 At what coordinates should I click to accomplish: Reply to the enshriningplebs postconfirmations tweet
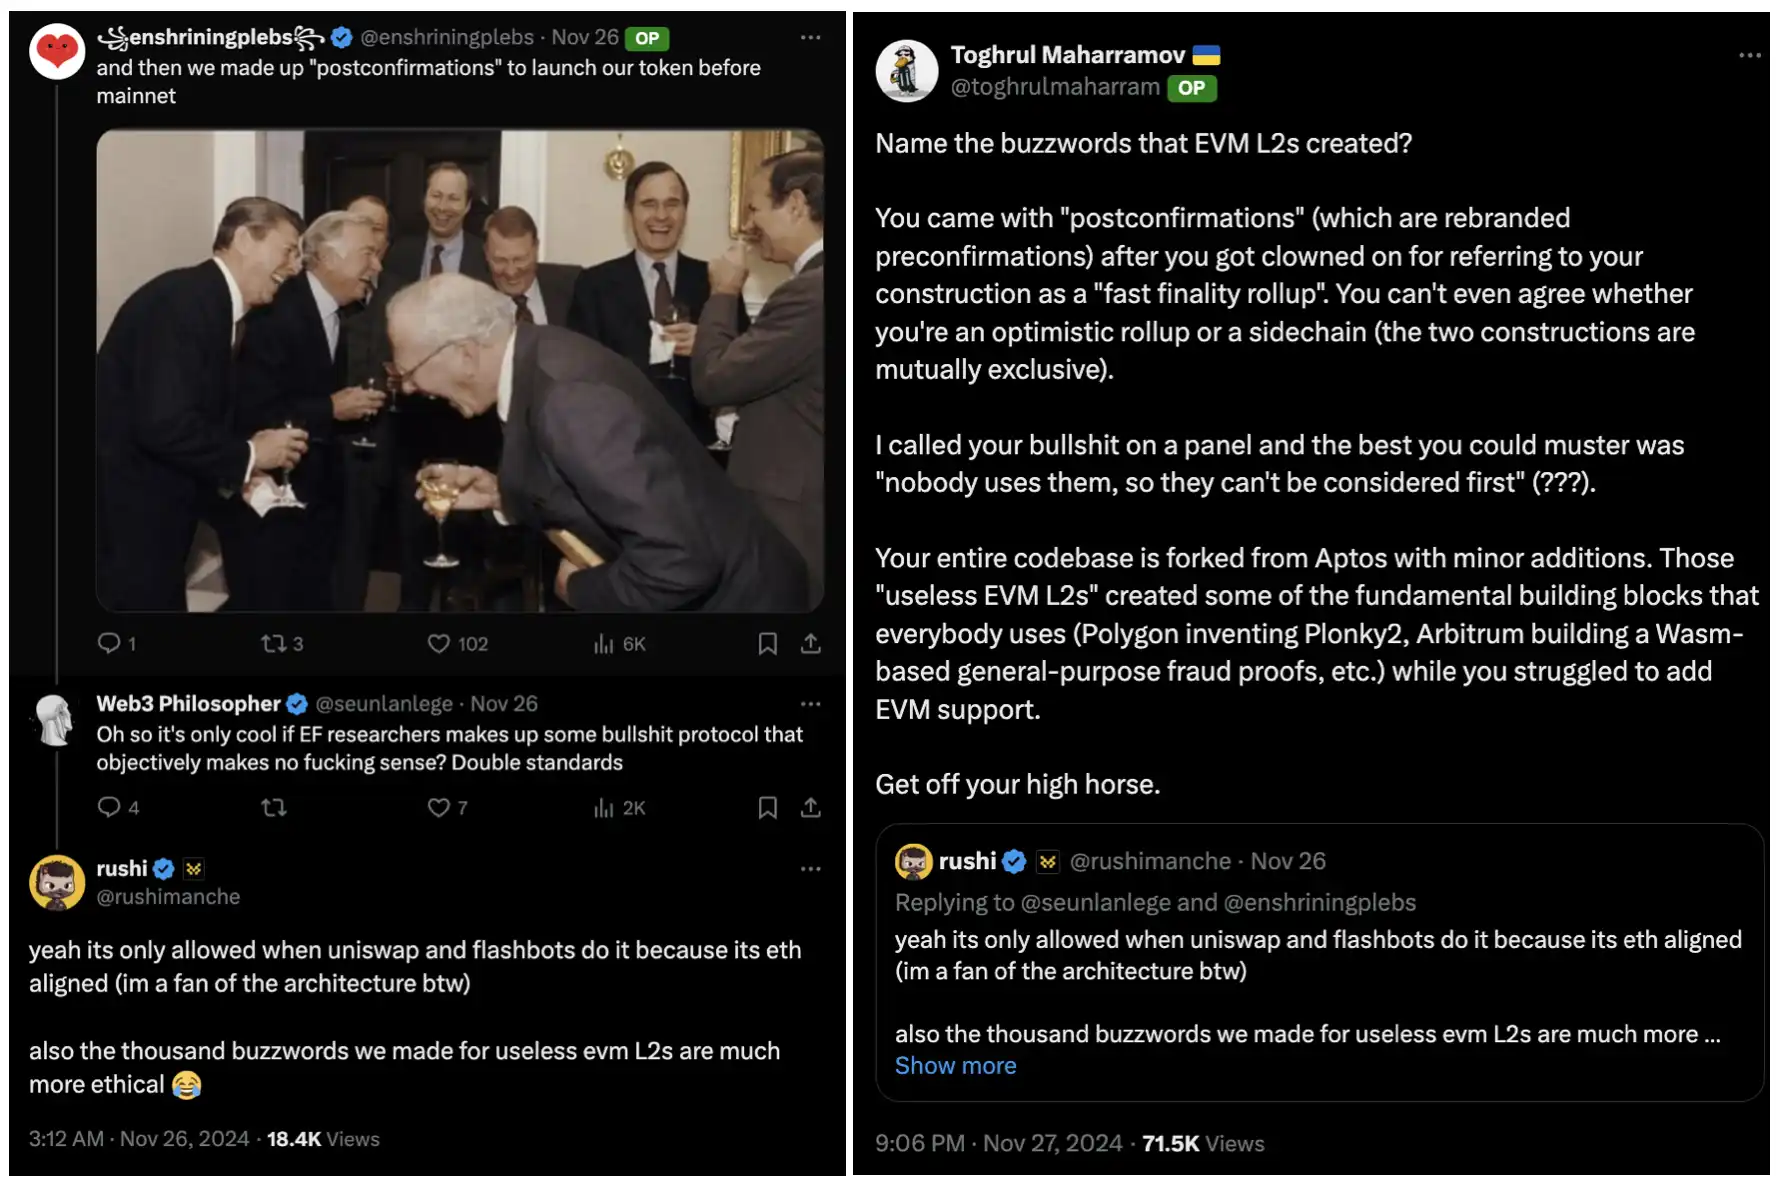tap(109, 643)
